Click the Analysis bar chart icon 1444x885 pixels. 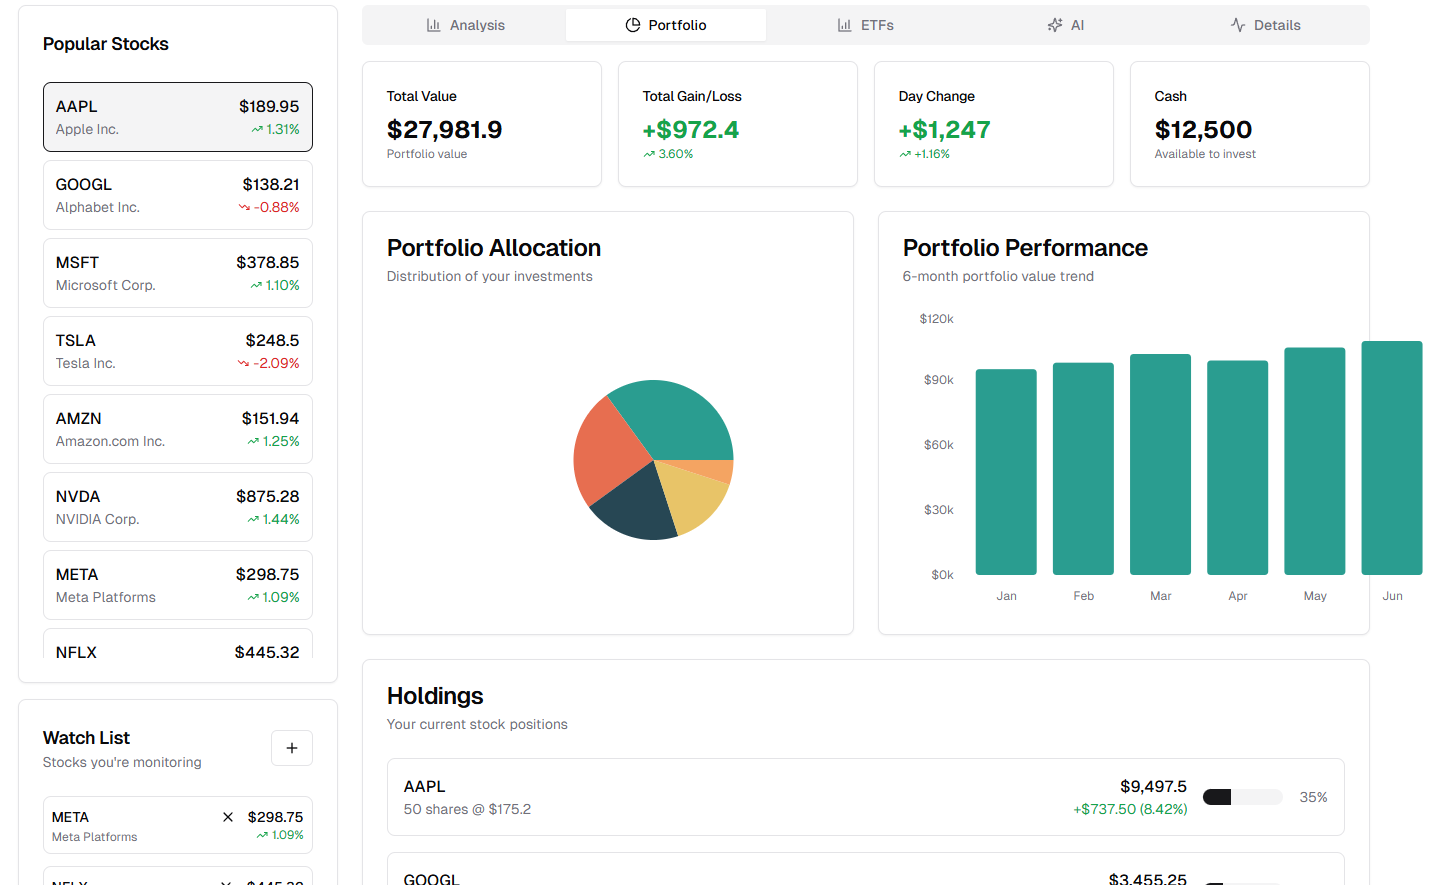(x=433, y=25)
